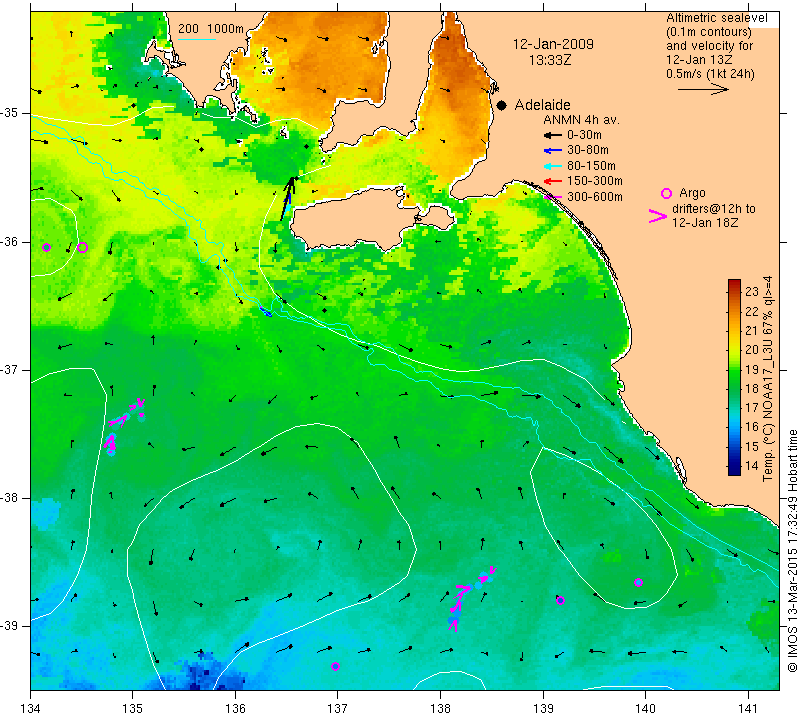Click the Argo float marker near 139.9E 38.7S
Screen dimensions: 800x720
tap(638, 582)
